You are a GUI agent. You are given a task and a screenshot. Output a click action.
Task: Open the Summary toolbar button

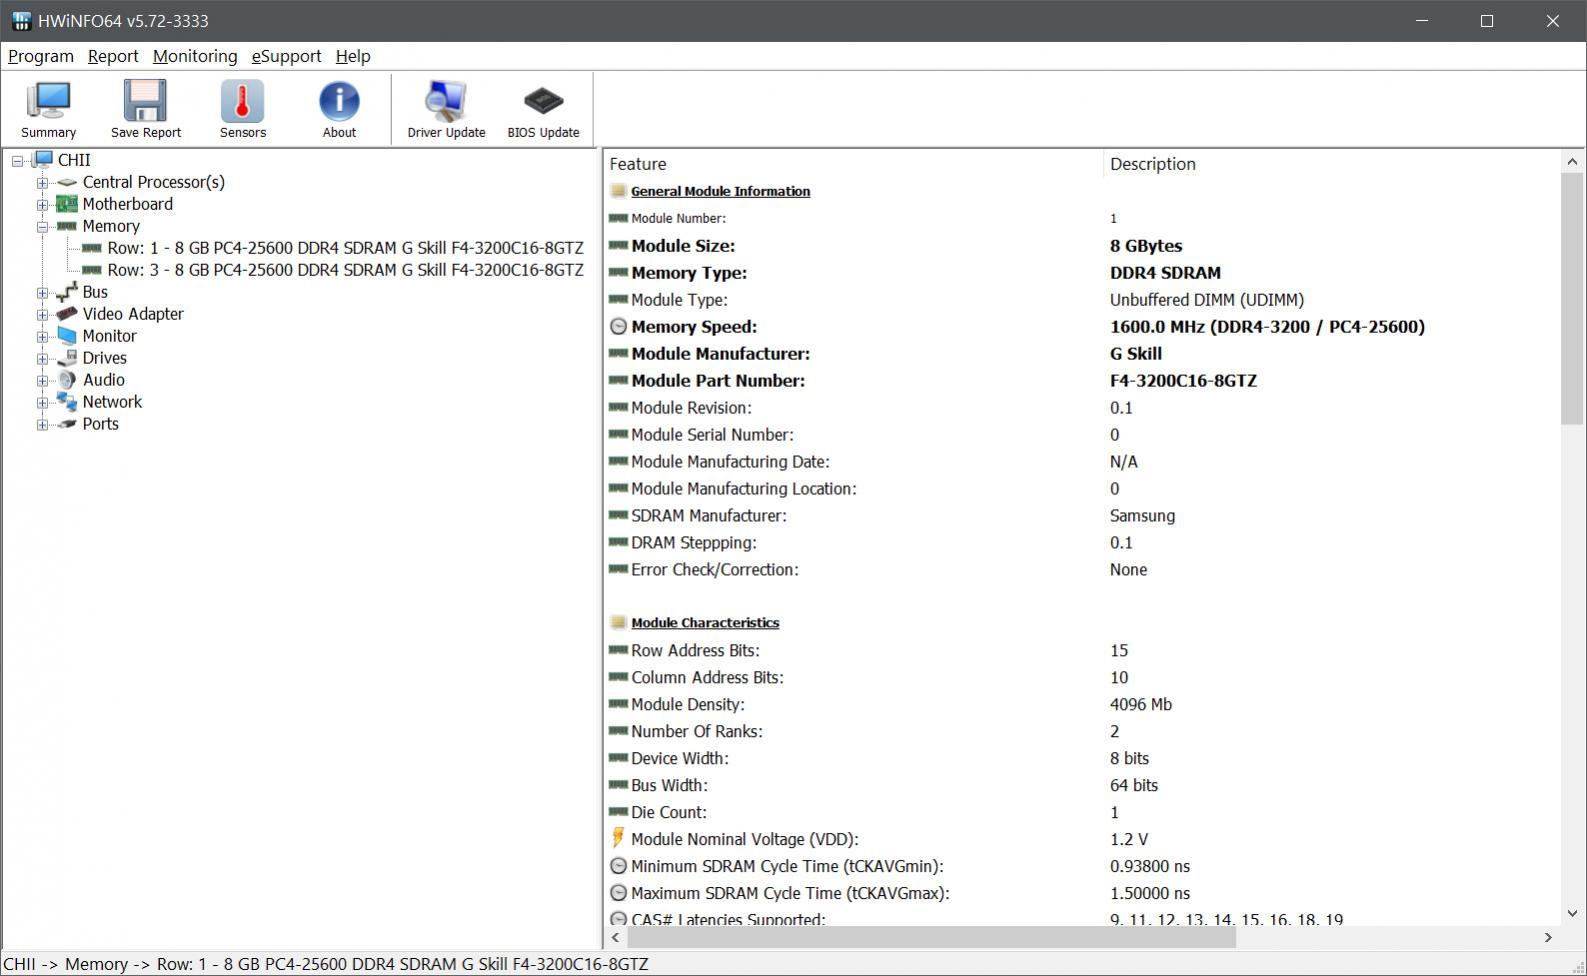click(48, 109)
